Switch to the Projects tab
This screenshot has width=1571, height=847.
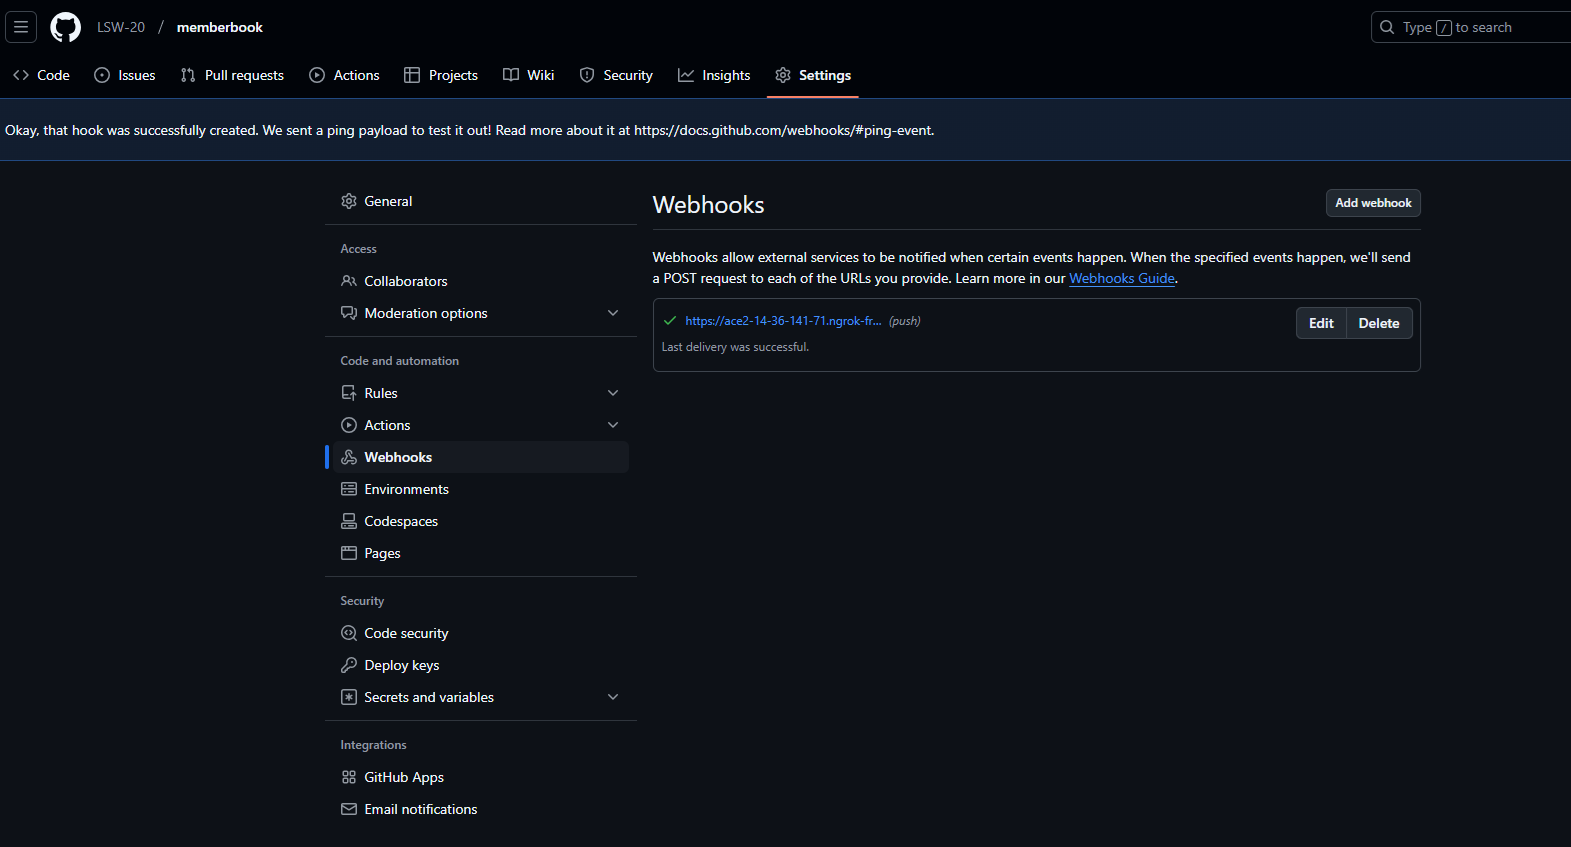point(441,75)
